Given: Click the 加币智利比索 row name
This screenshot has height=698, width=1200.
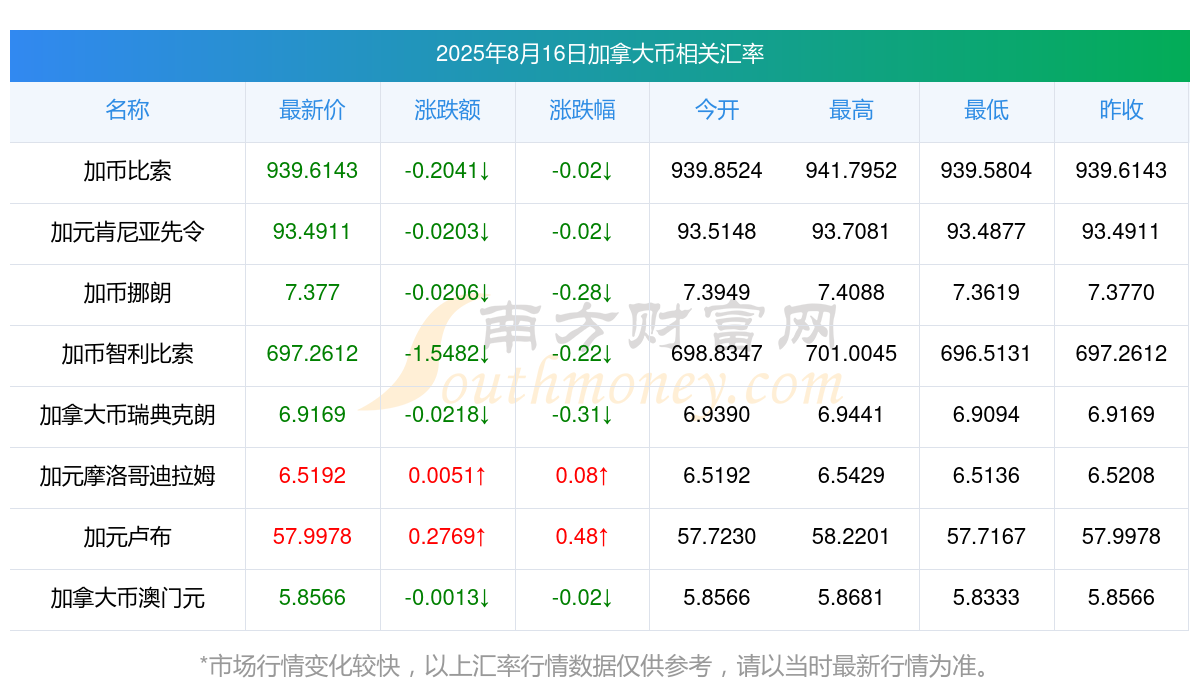Looking at the screenshot, I should [127, 354].
